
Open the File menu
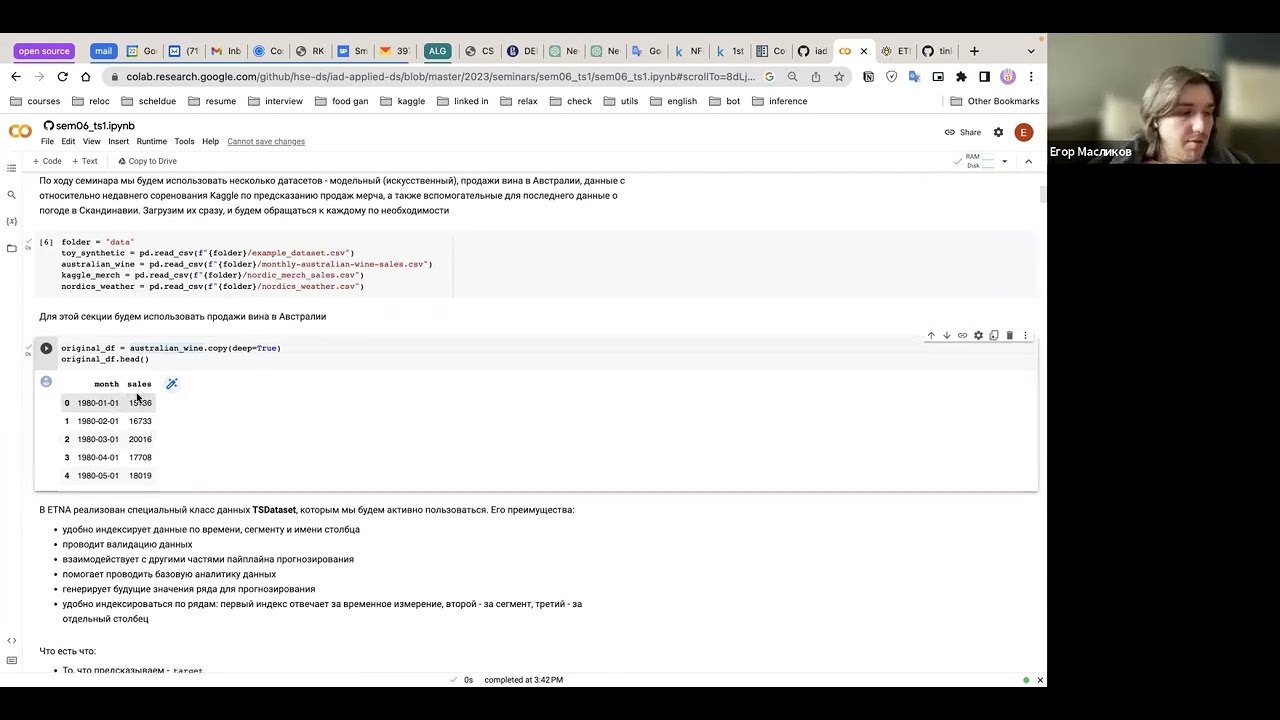(47, 142)
